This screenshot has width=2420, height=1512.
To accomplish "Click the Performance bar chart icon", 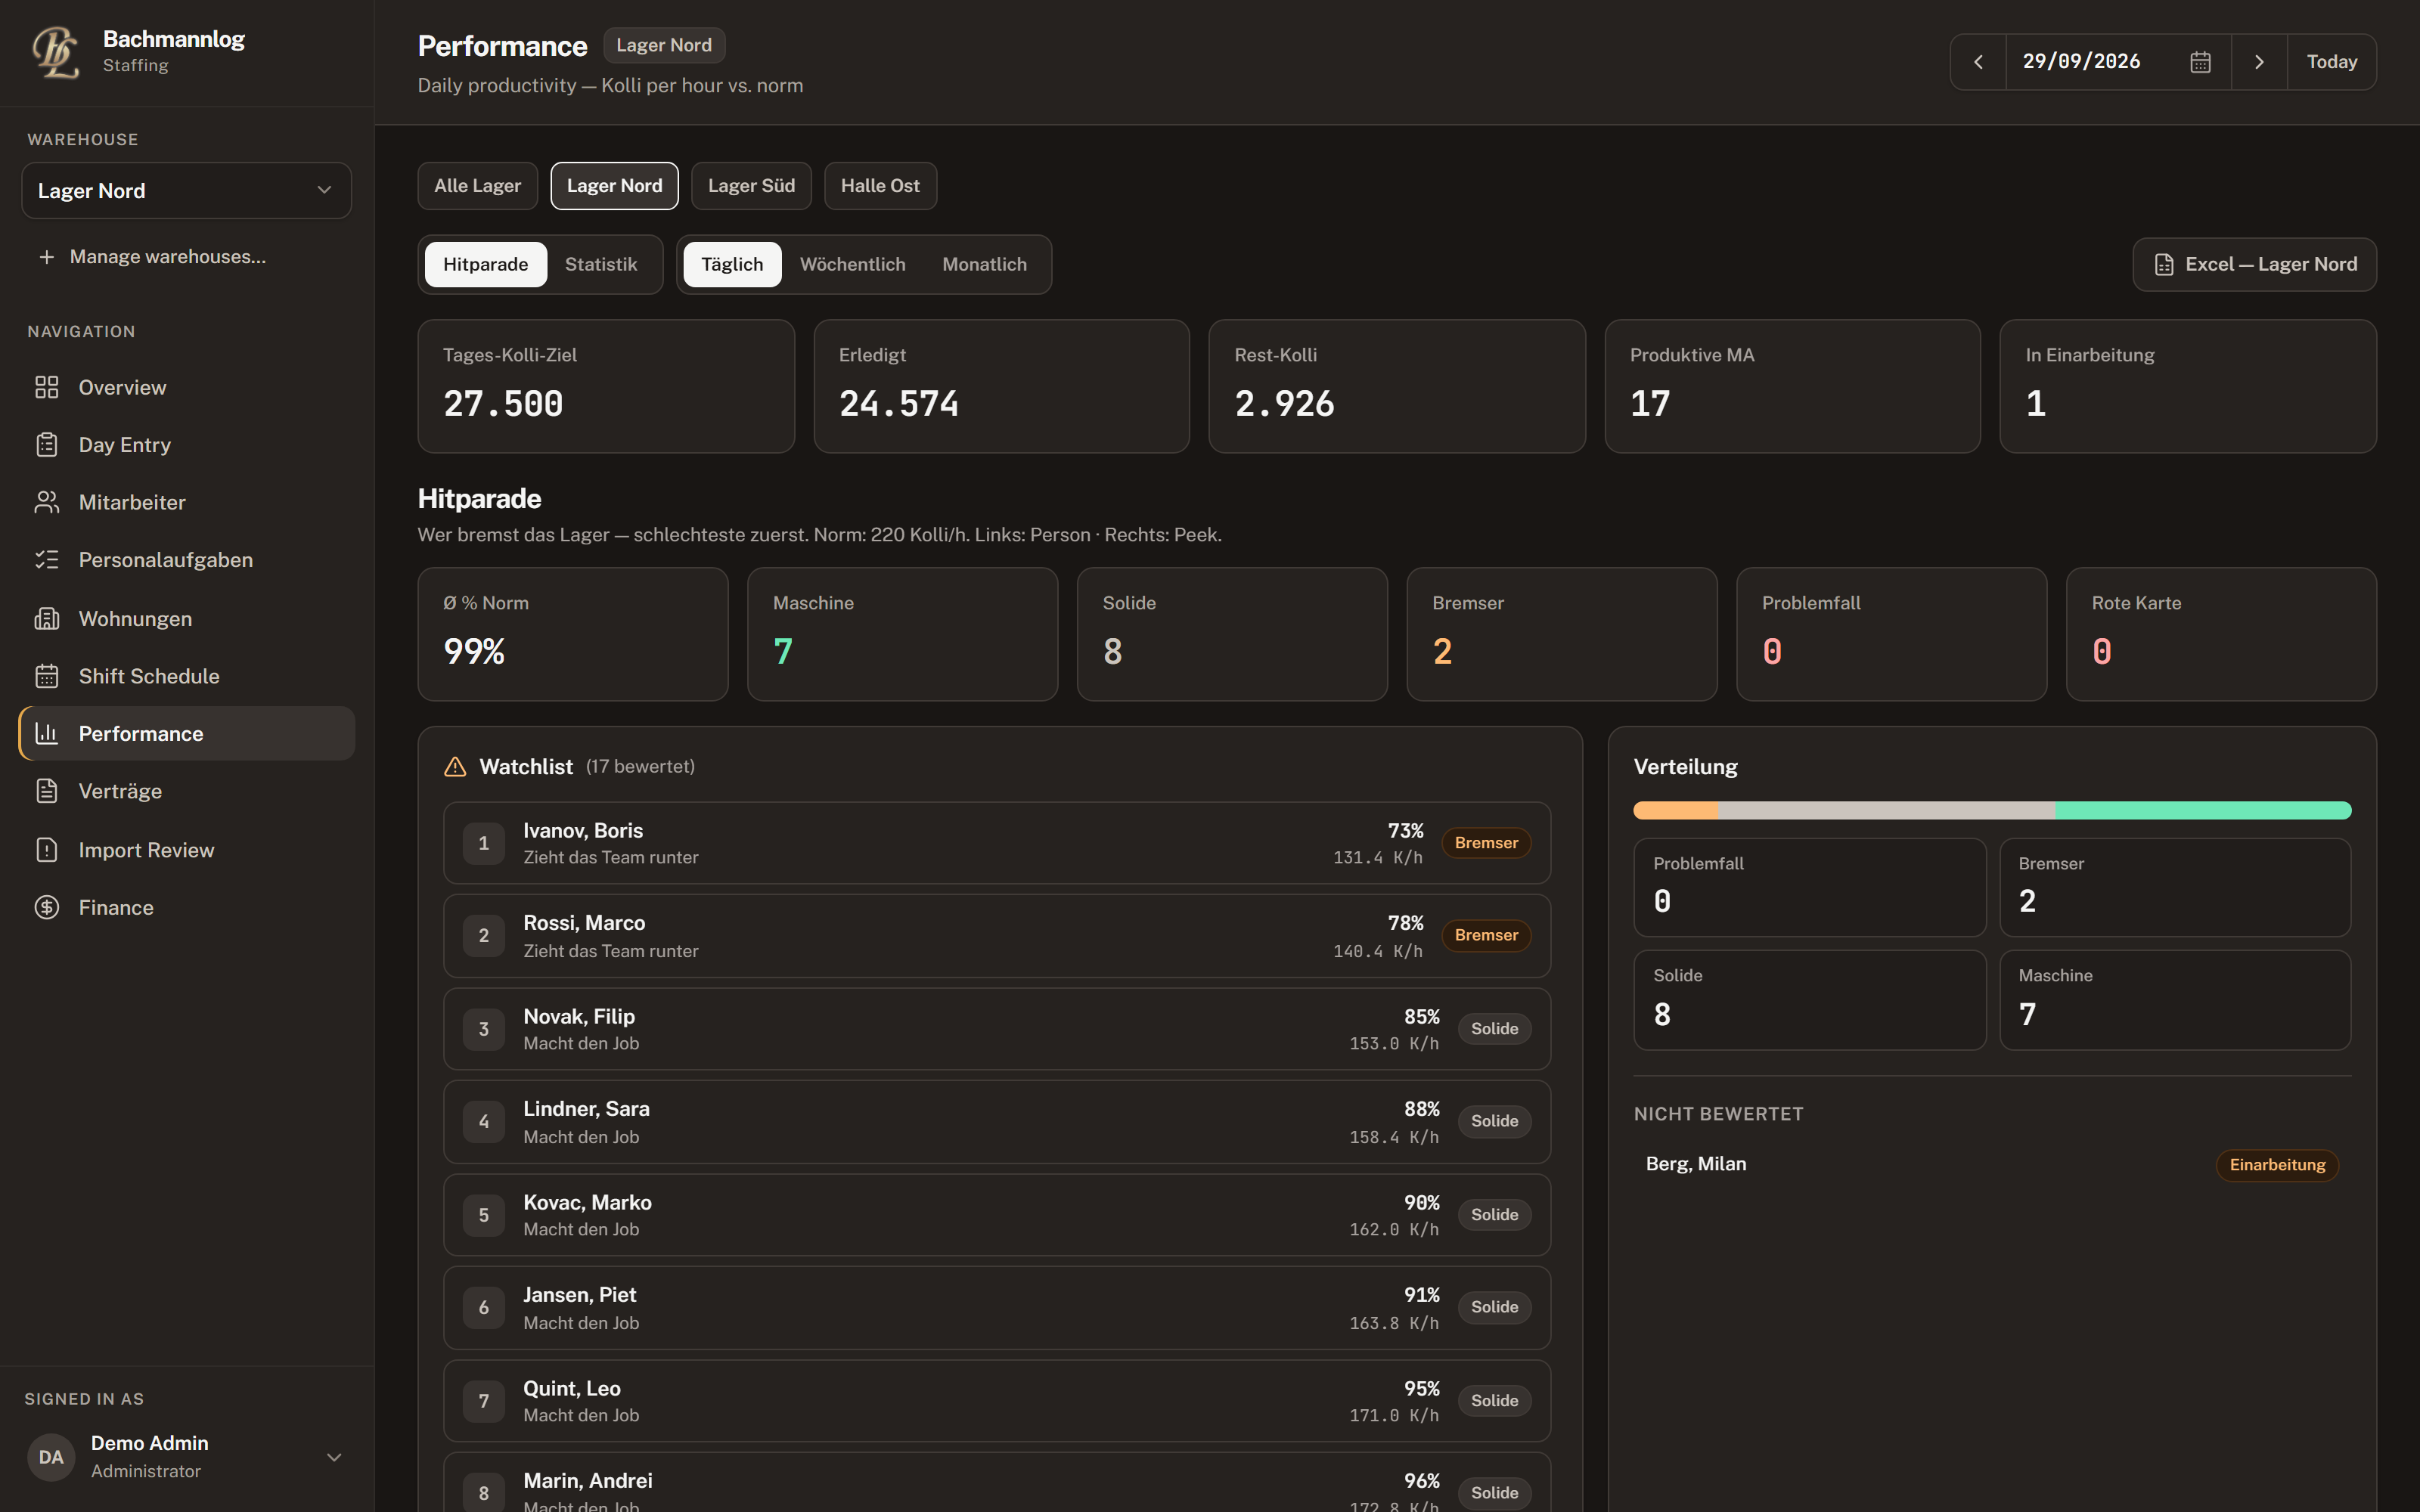I will (x=47, y=733).
